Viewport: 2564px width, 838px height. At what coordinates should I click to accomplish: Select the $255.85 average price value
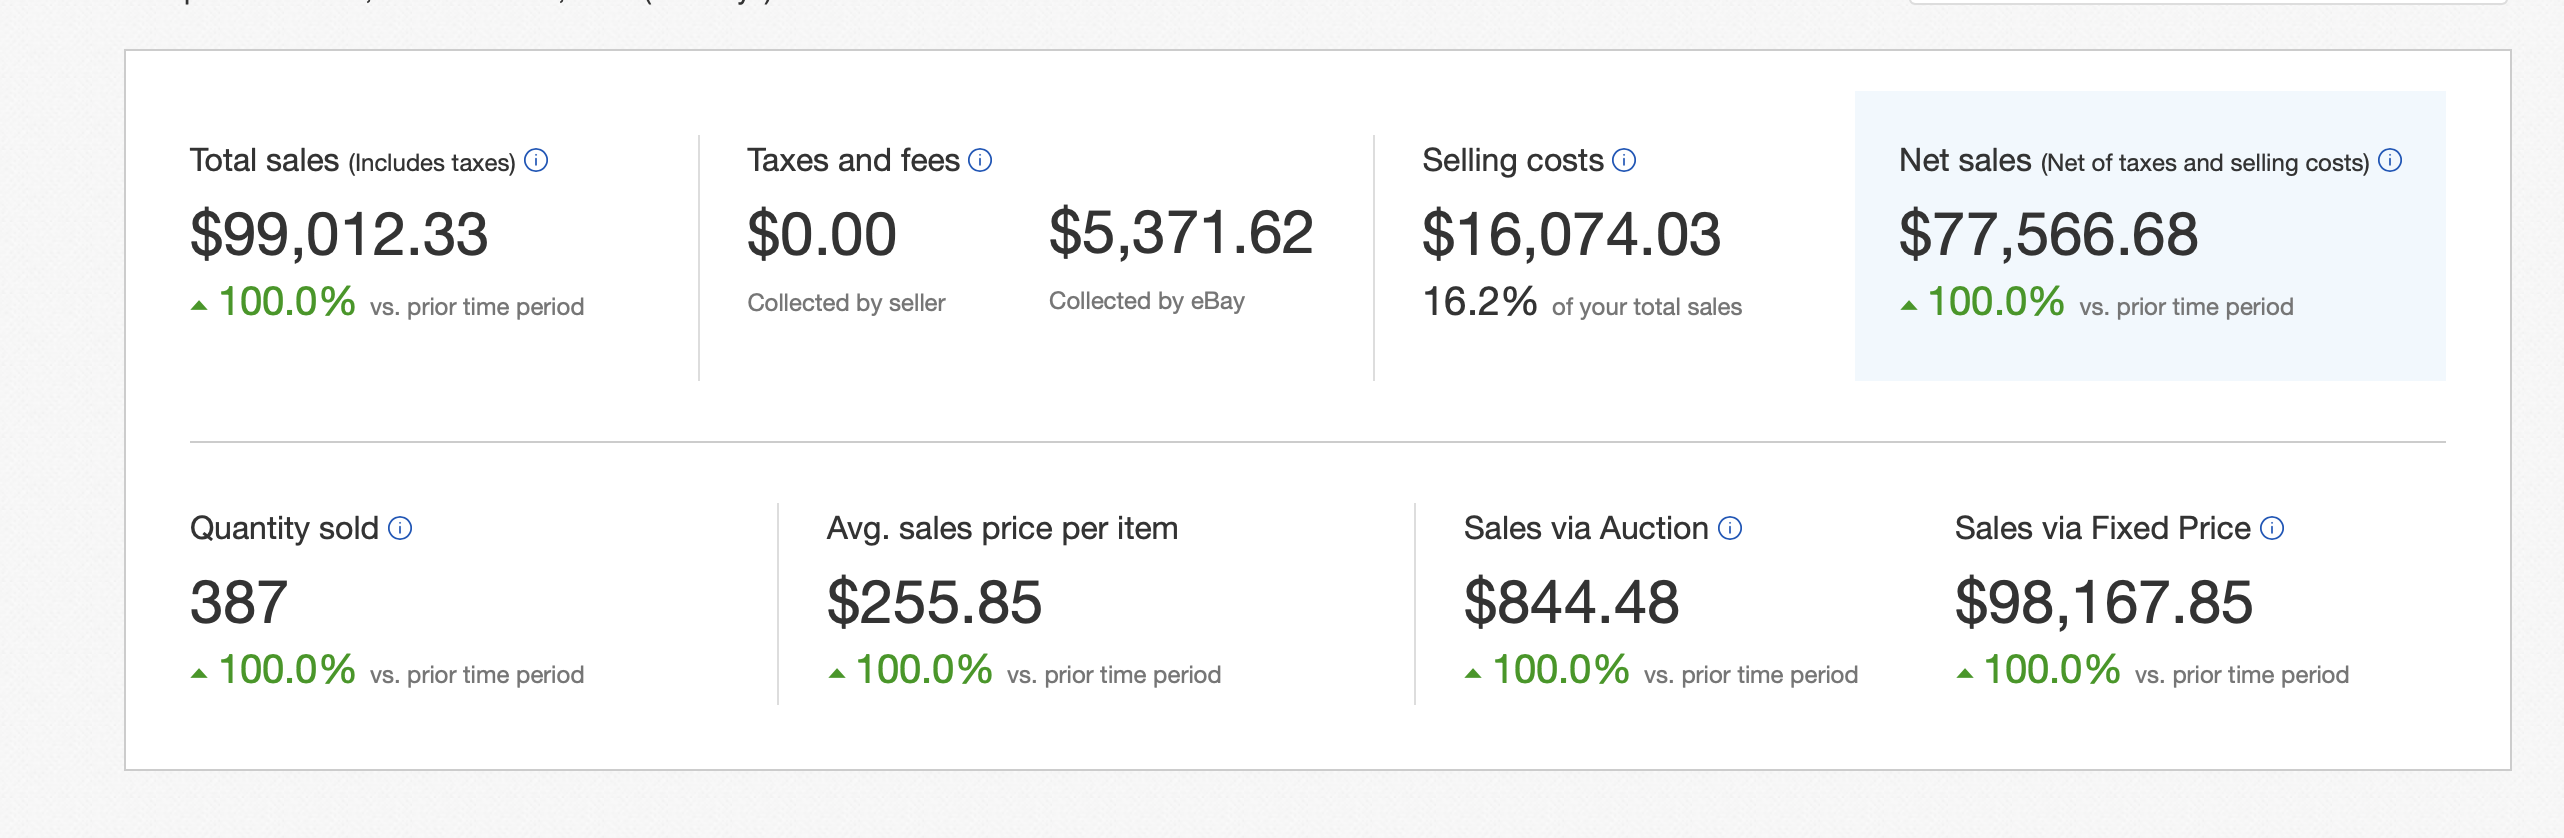click(935, 603)
